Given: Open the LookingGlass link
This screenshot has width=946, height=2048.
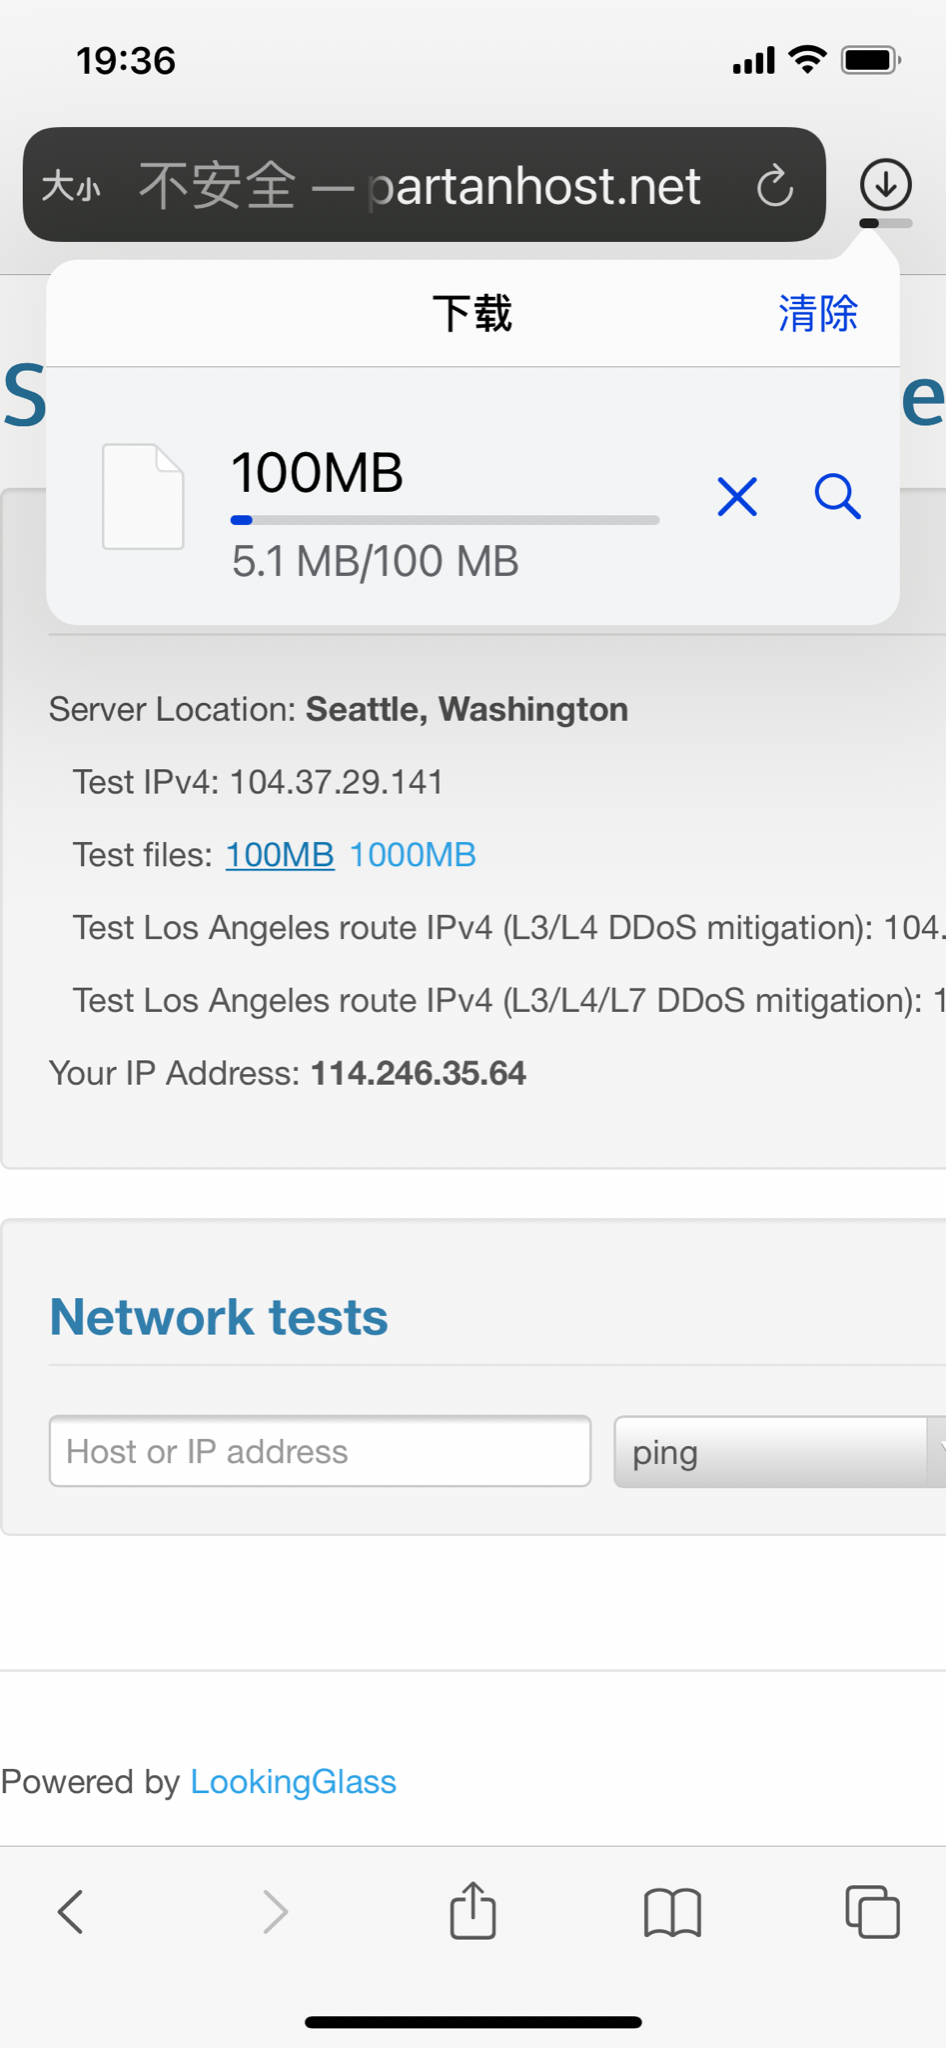Looking at the screenshot, I should tap(293, 1782).
